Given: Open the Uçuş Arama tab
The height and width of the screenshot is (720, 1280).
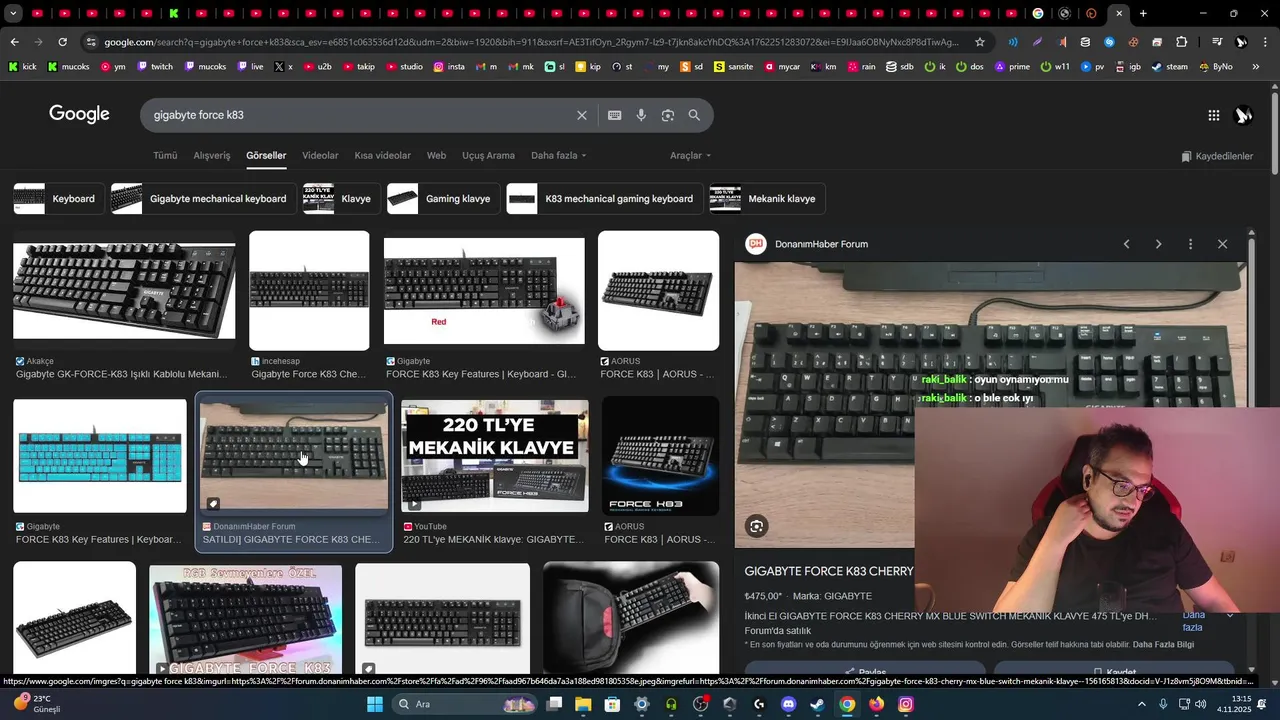Looking at the screenshot, I should 488,156.
